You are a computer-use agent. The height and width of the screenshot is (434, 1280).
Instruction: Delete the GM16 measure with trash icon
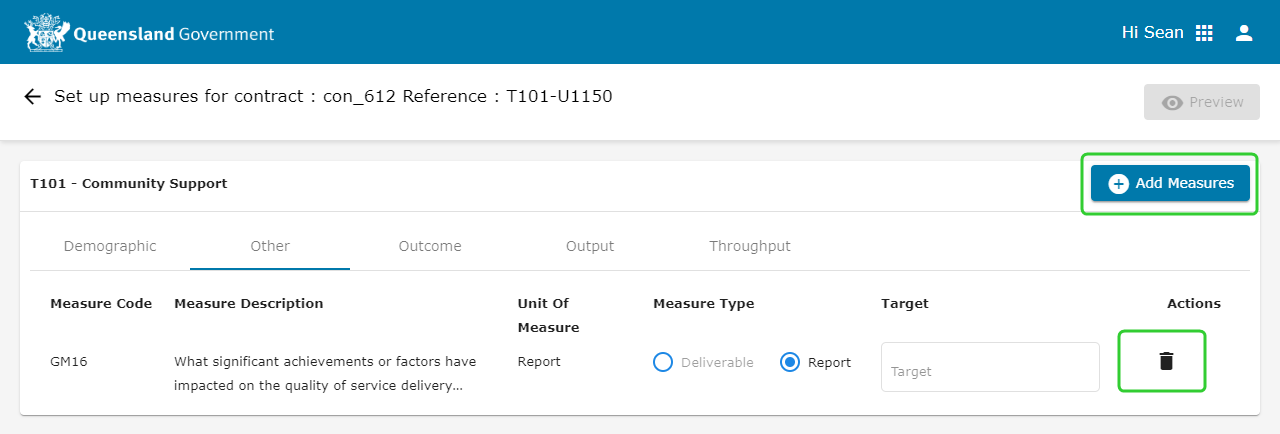[1165, 361]
